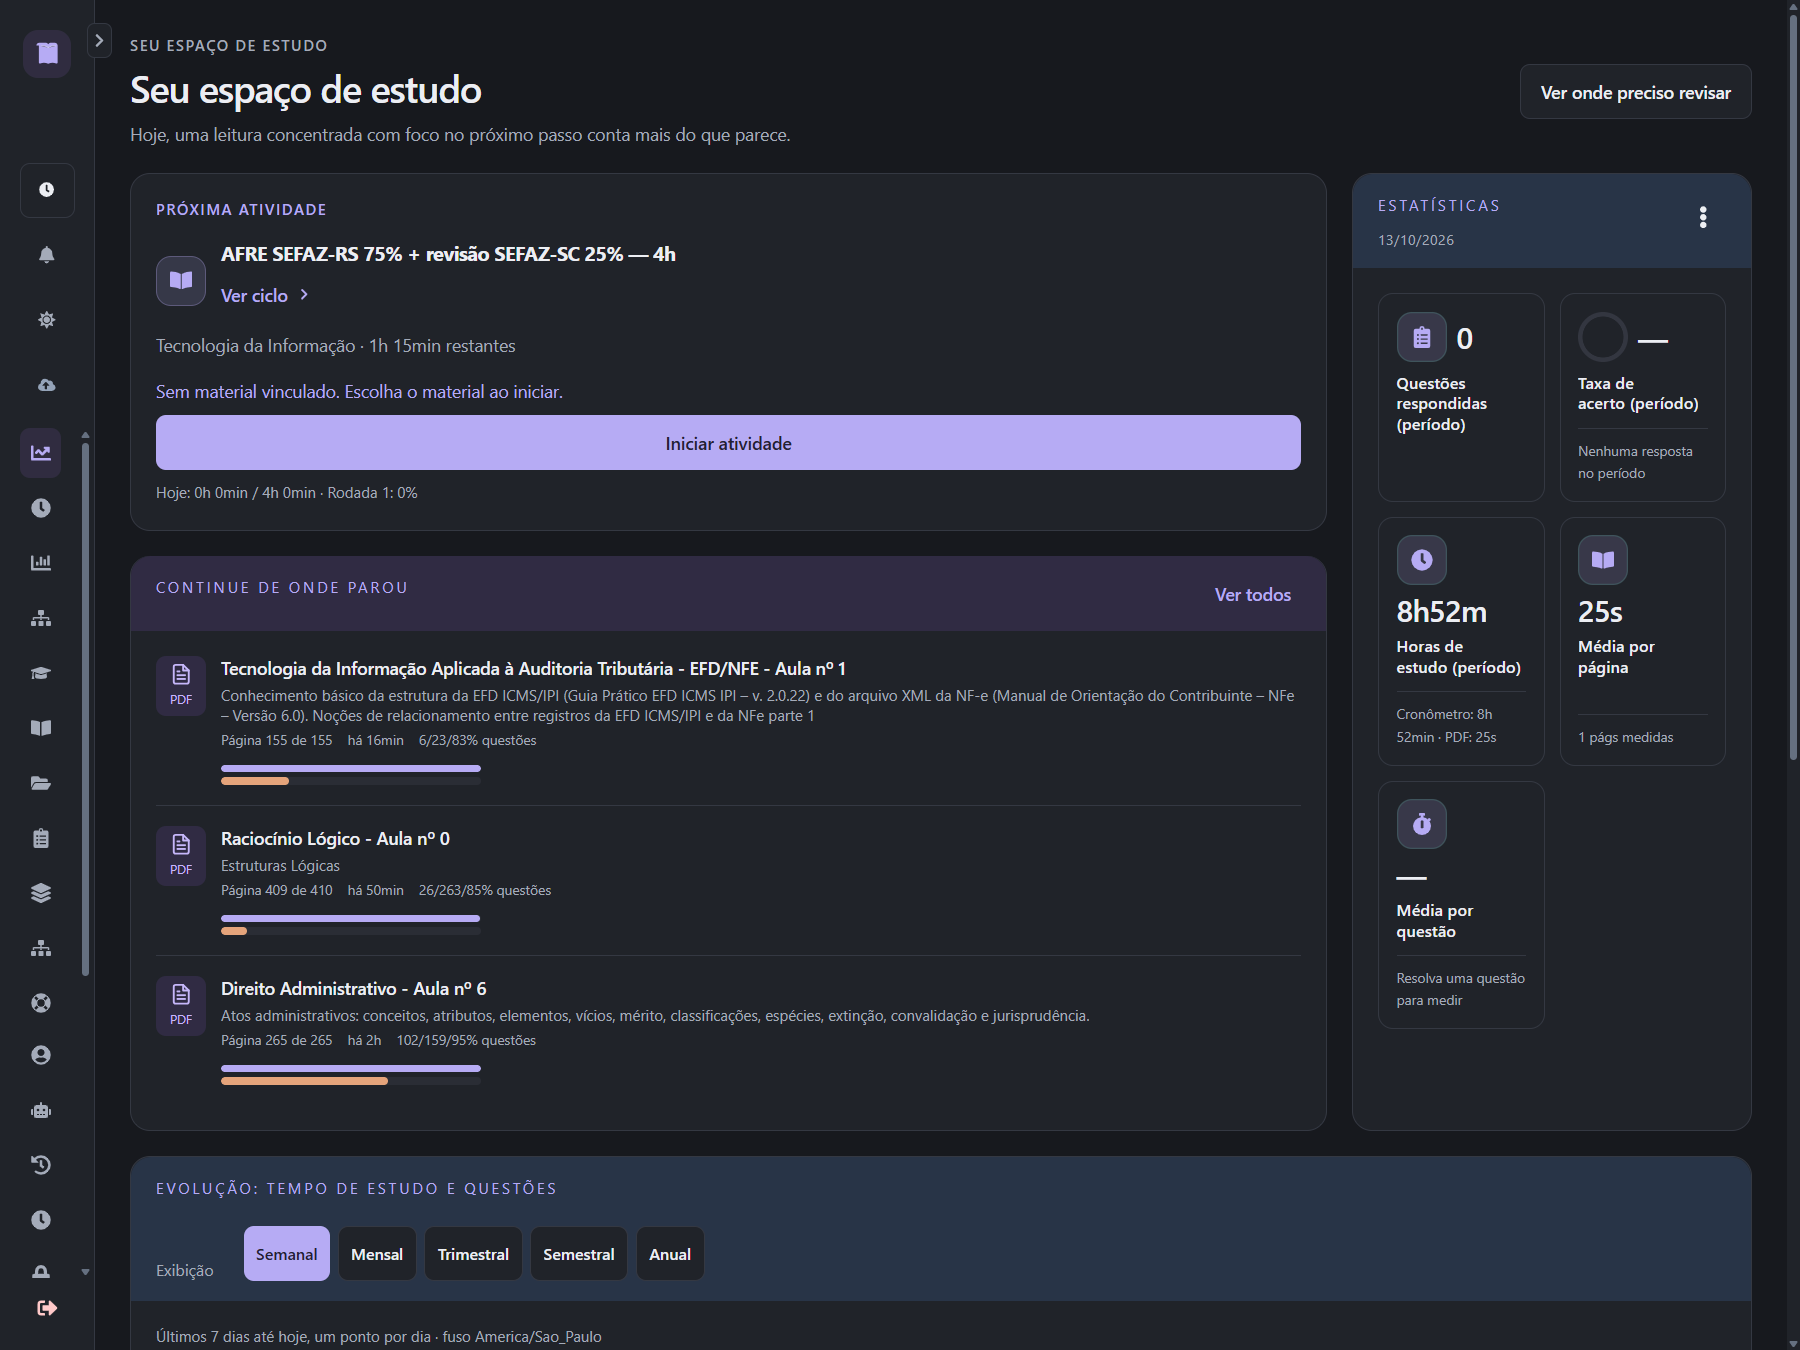Open Ver todos link
Viewport: 1800px width, 1350px height.
1253,595
